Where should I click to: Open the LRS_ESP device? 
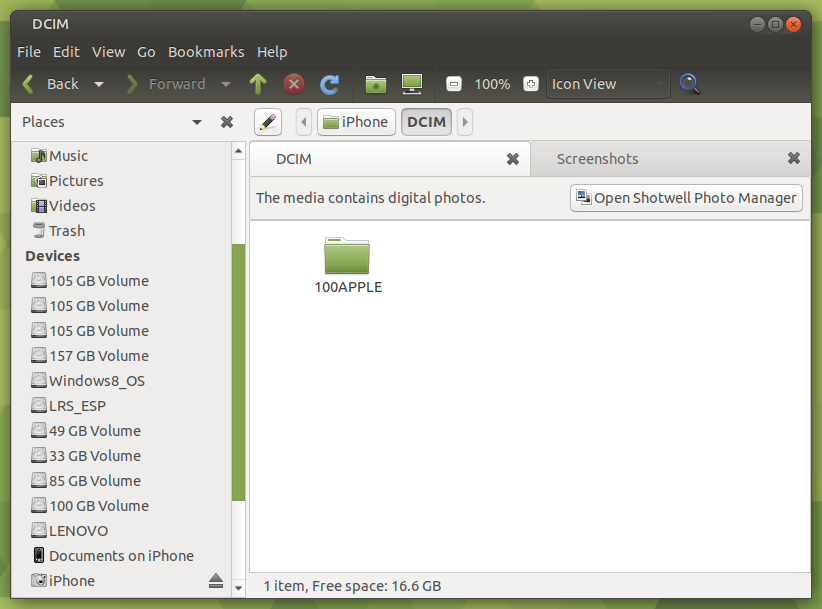[x=68, y=406]
